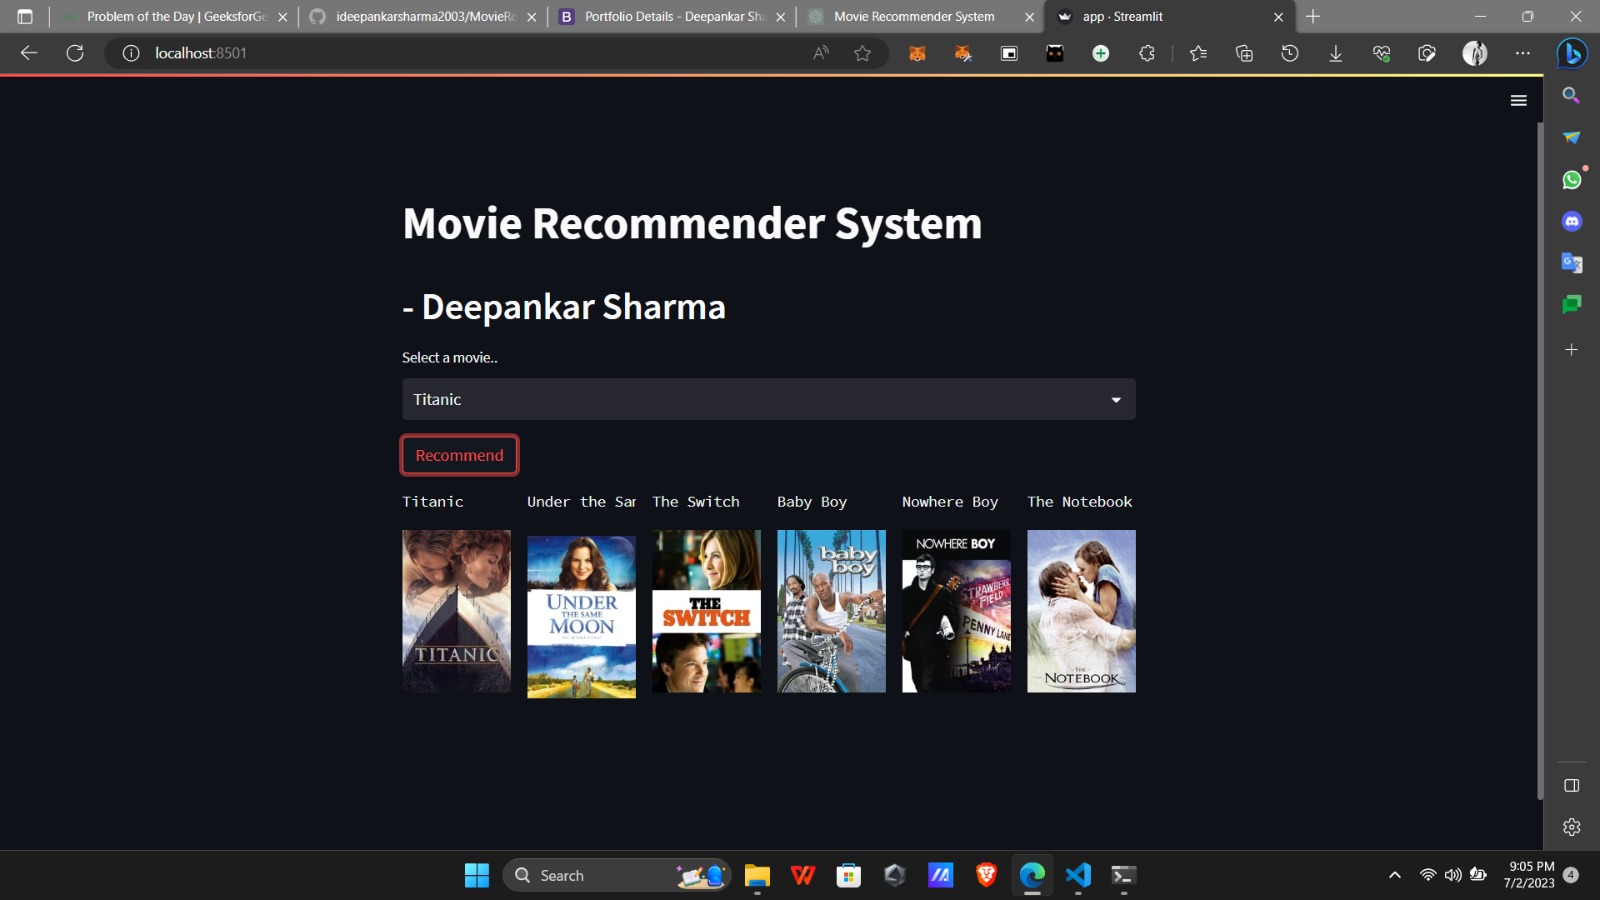Open the sidebar Telegram paper plane icon
Image resolution: width=1600 pixels, height=900 pixels.
pos(1572,137)
